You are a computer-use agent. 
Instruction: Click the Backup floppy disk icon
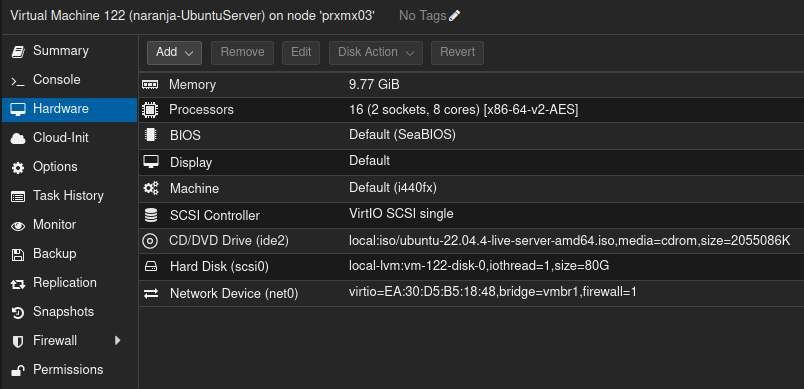coord(18,255)
